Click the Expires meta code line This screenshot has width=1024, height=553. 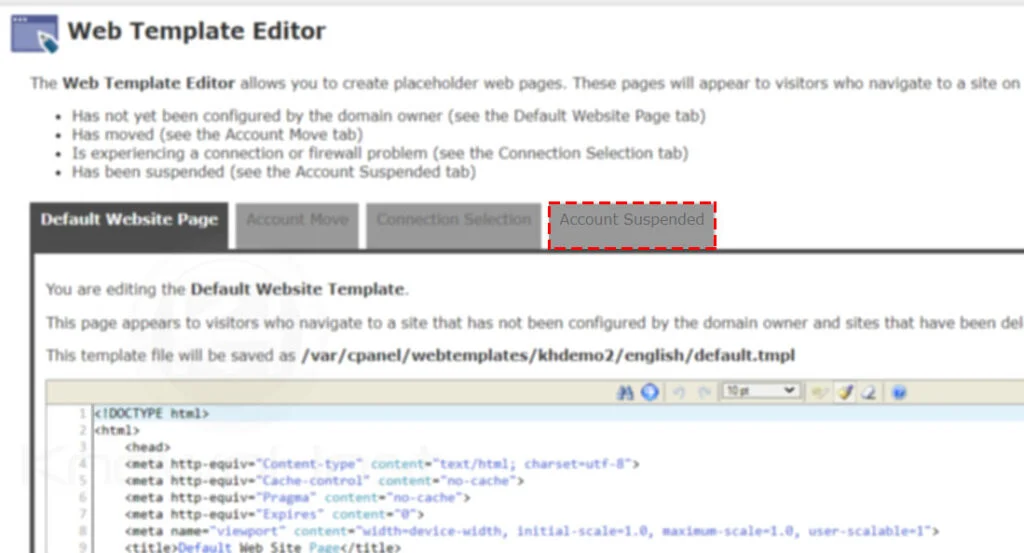click(x=274, y=514)
